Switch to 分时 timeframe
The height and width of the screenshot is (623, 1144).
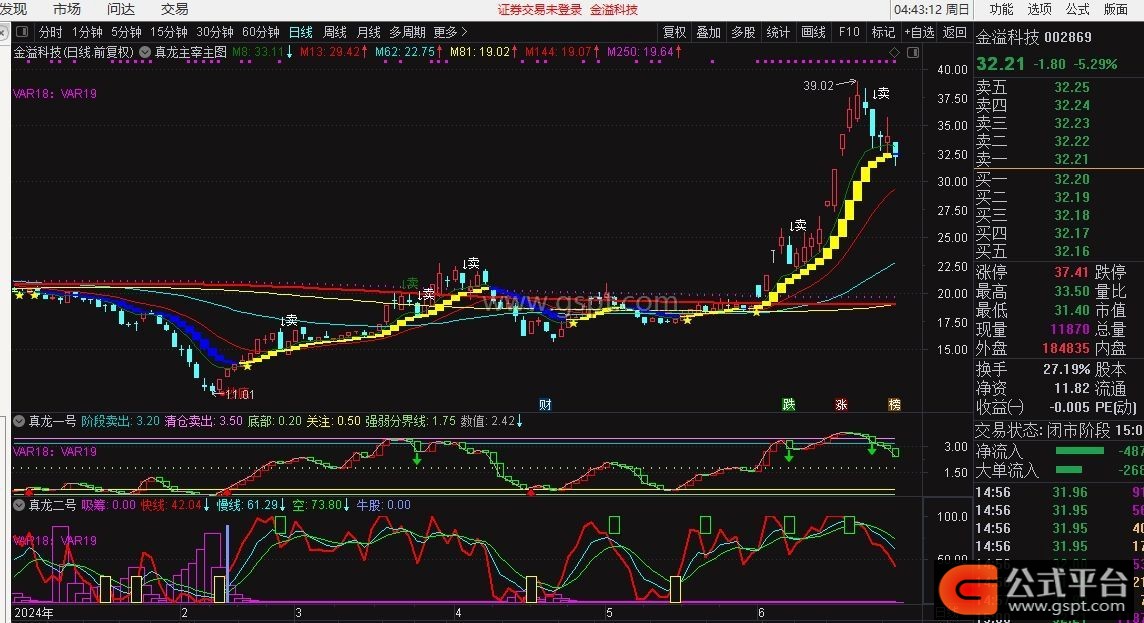click(50, 32)
